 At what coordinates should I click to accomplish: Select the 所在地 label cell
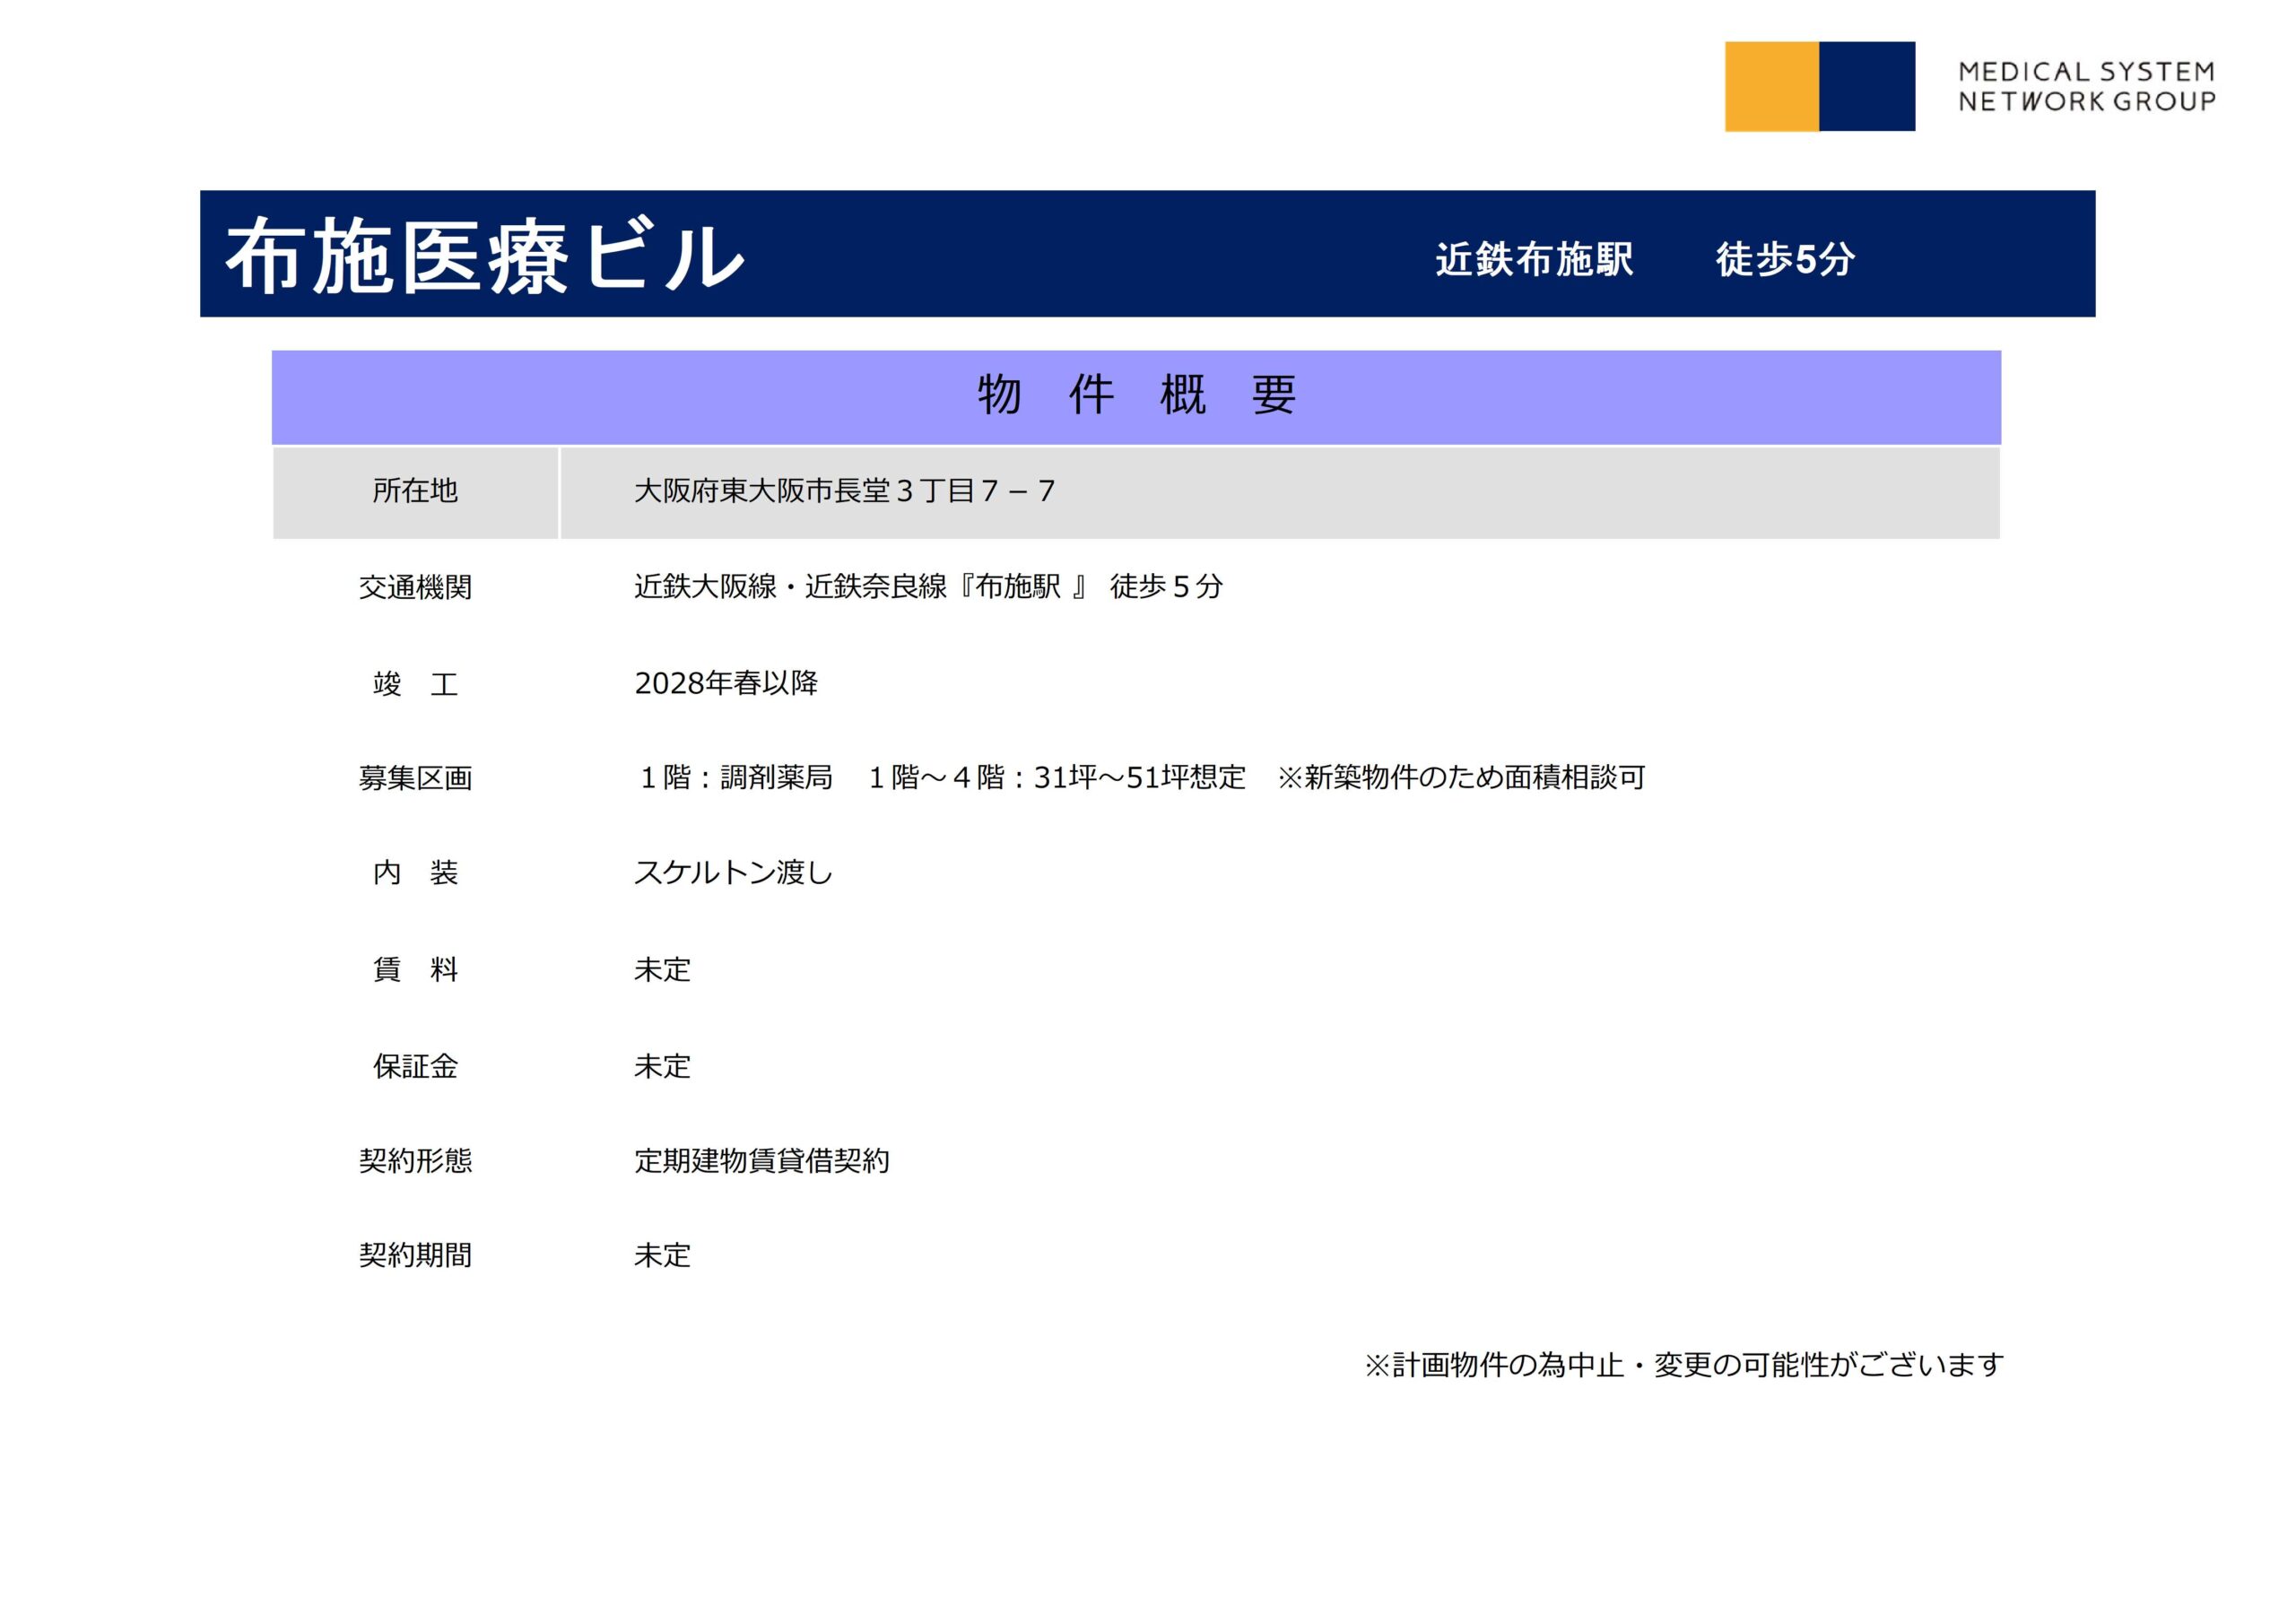coord(415,491)
